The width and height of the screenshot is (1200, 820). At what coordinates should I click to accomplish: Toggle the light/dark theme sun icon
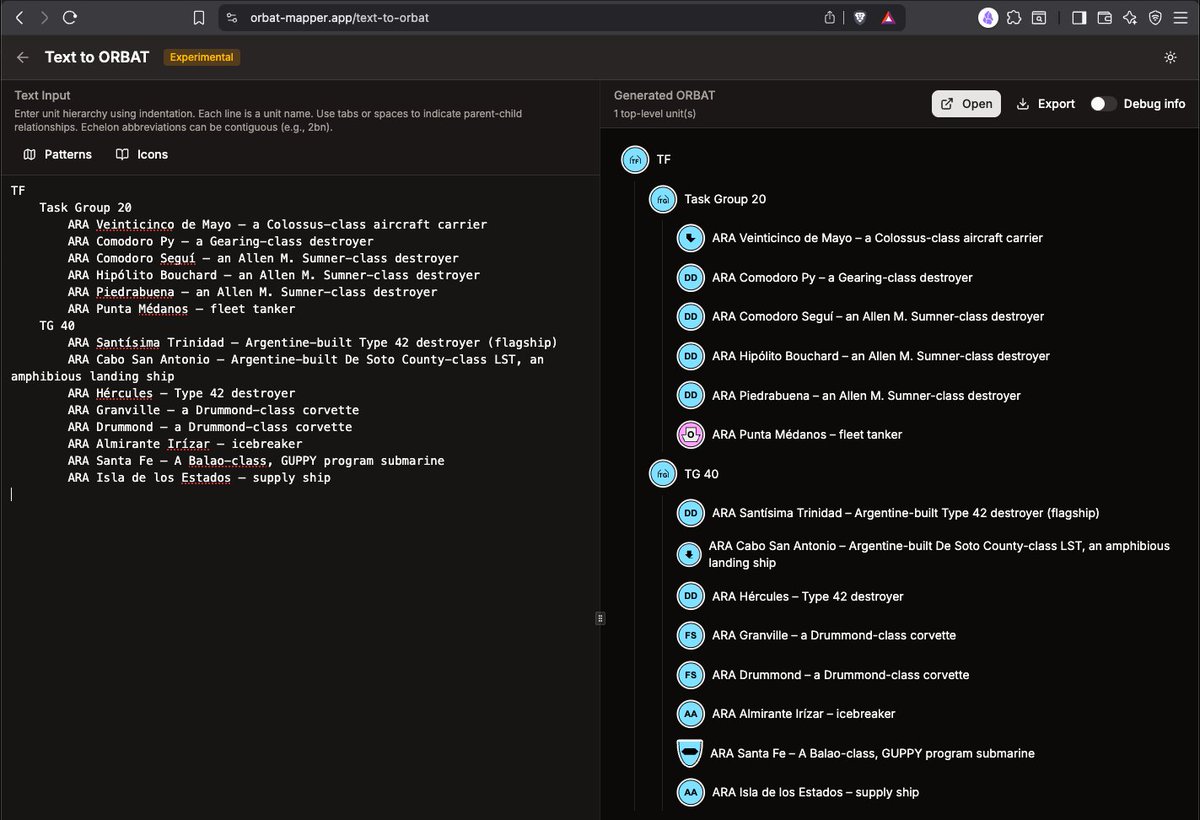click(x=1170, y=57)
